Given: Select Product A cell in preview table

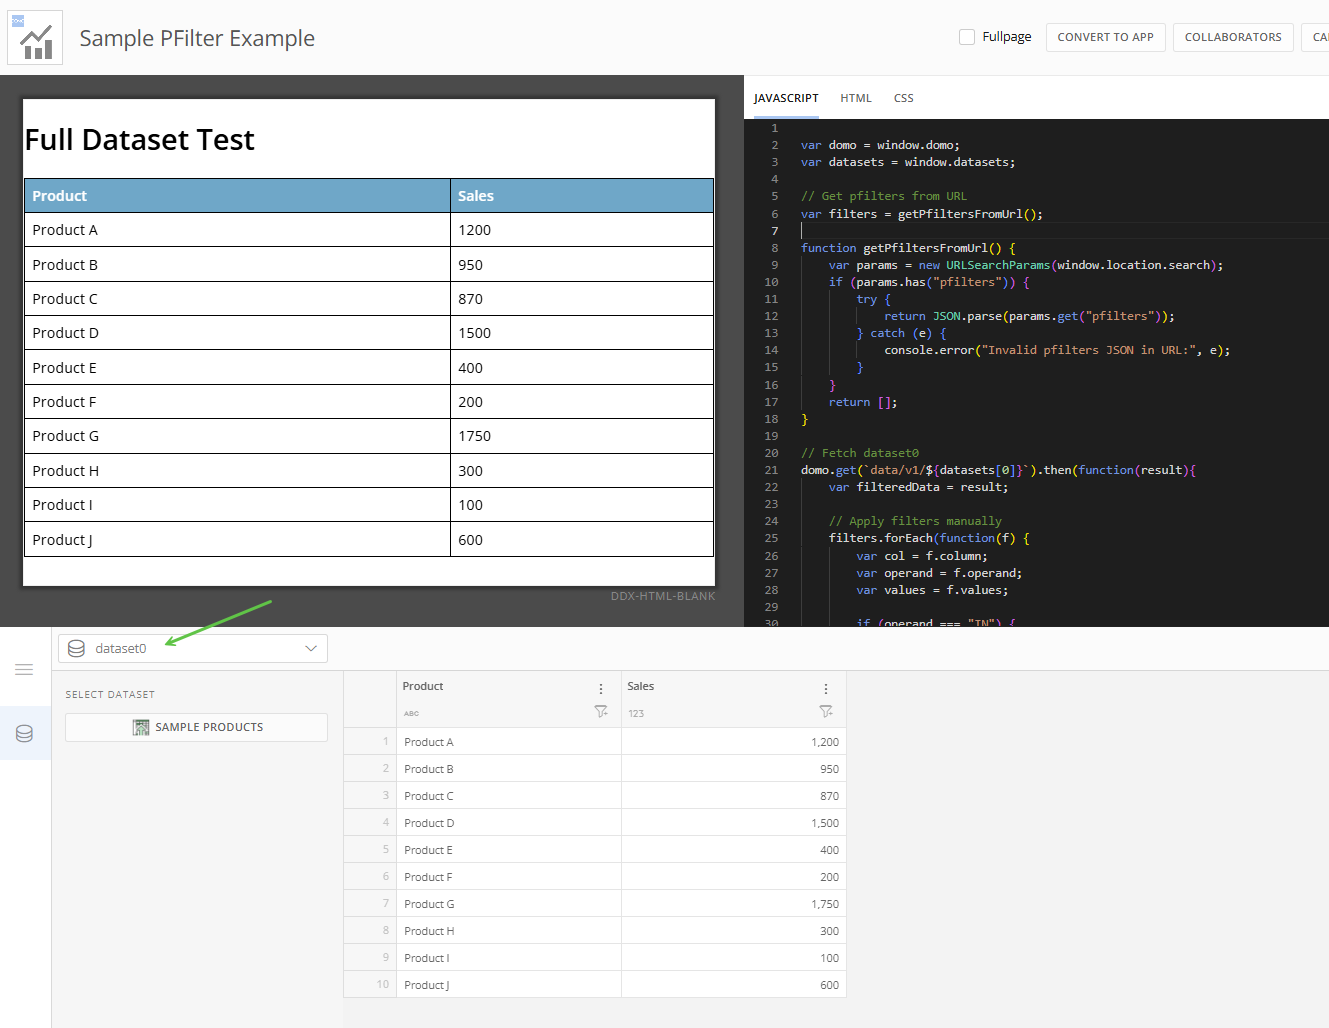Looking at the screenshot, I should point(237,230).
